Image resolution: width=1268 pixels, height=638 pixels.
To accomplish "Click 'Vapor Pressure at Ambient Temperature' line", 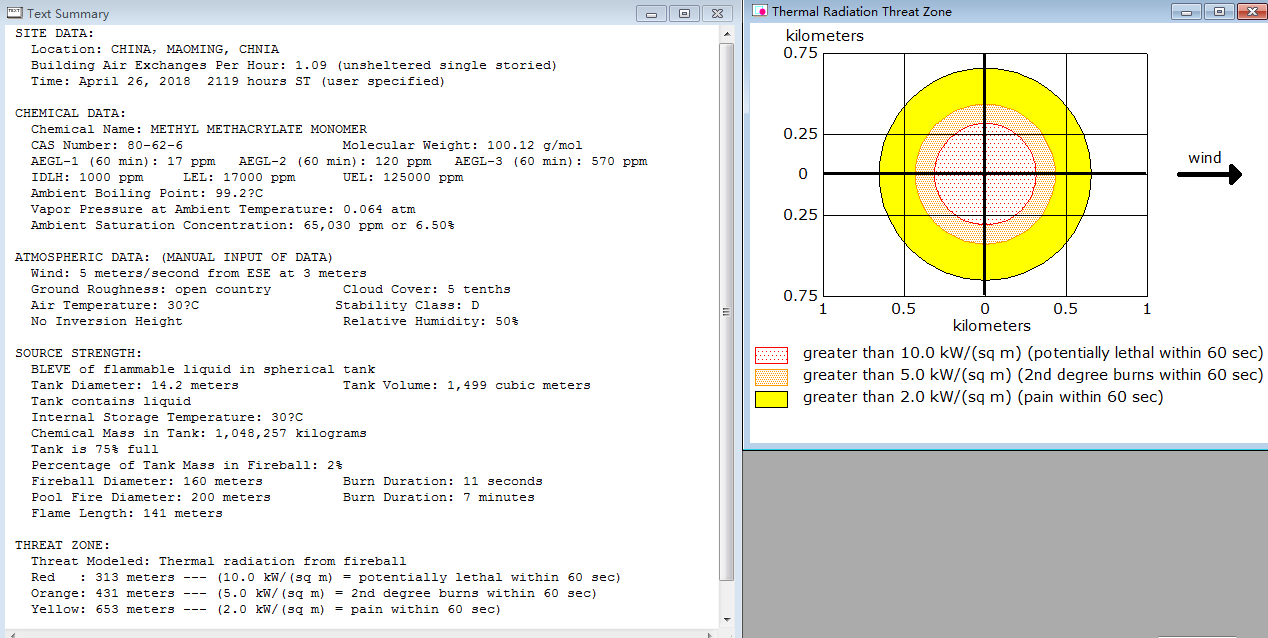I will coord(223,209).
